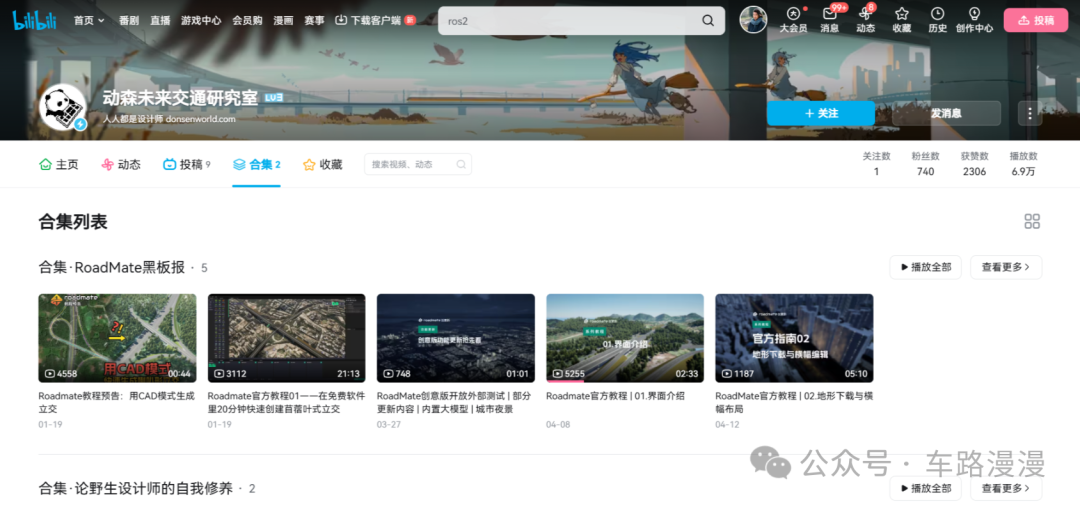This screenshot has width=1080, height=507.
Task: Open the three-dot more options menu
Action: pyautogui.click(x=1030, y=113)
